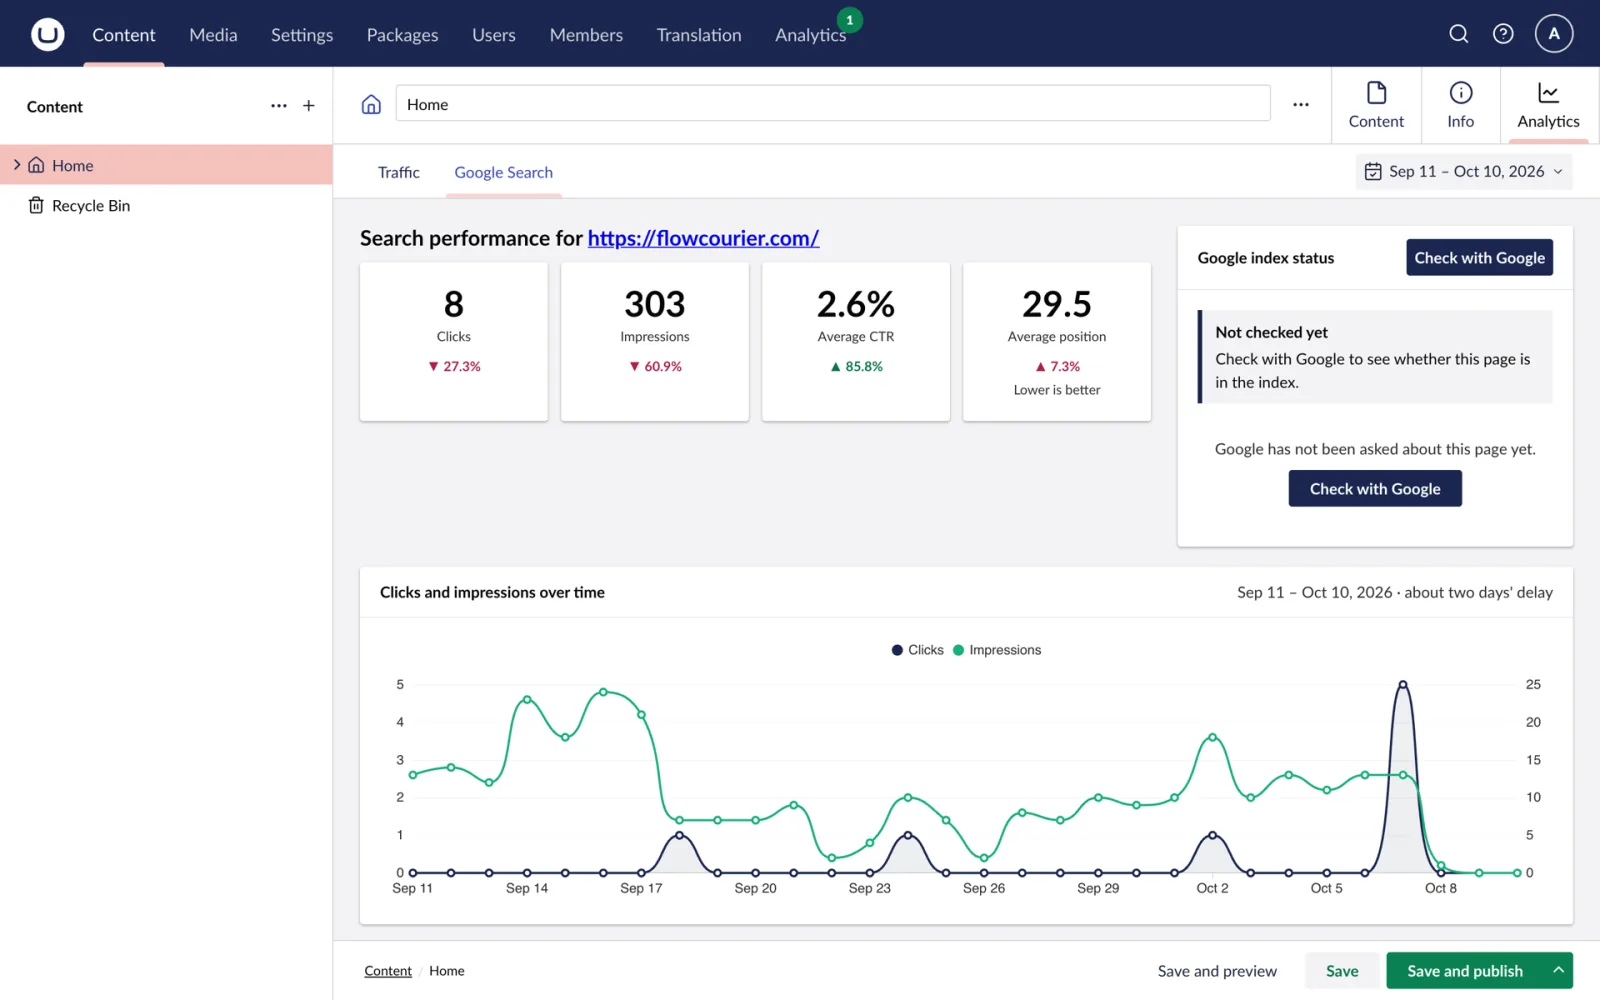Go to the Analytics section
The width and height of the screenshot is (1600, 1000).
pyautogui.click(x=810, y=35)
